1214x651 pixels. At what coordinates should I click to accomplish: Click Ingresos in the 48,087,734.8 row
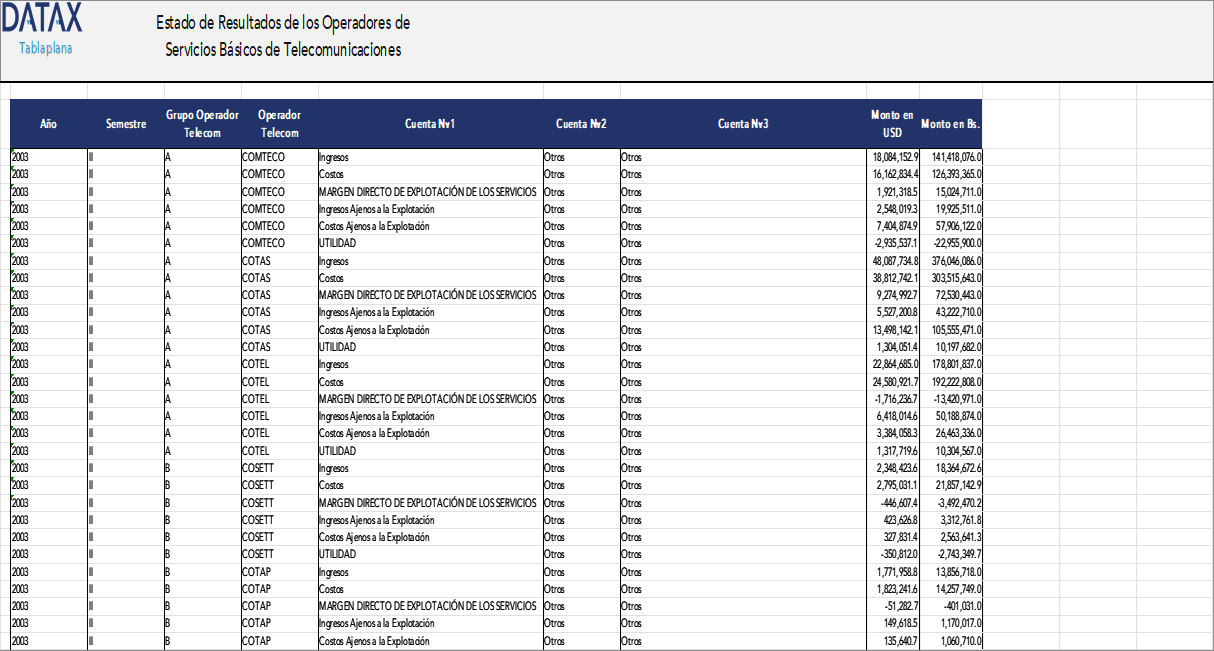pyautogui.click(x=430, y=261)
